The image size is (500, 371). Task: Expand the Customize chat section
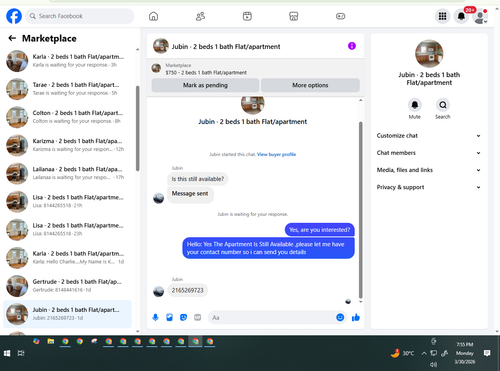click(x=429, y=136)
